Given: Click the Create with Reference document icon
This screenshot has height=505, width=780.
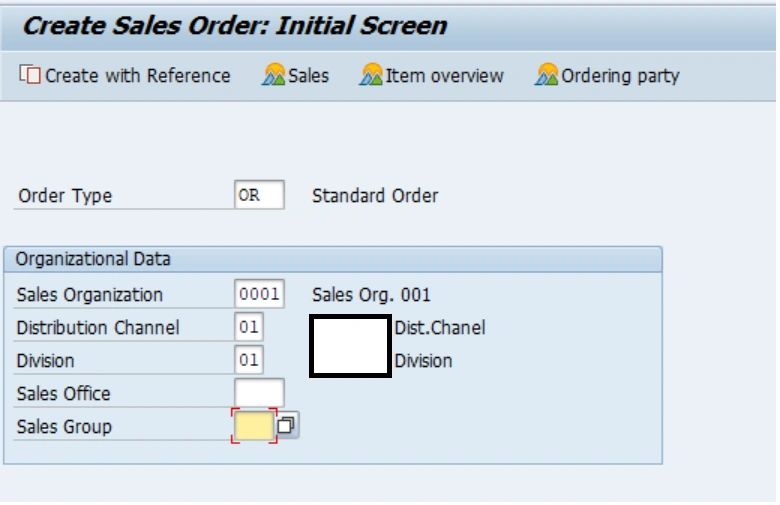Looking at the screenshot, I should (x=30, y=74).
